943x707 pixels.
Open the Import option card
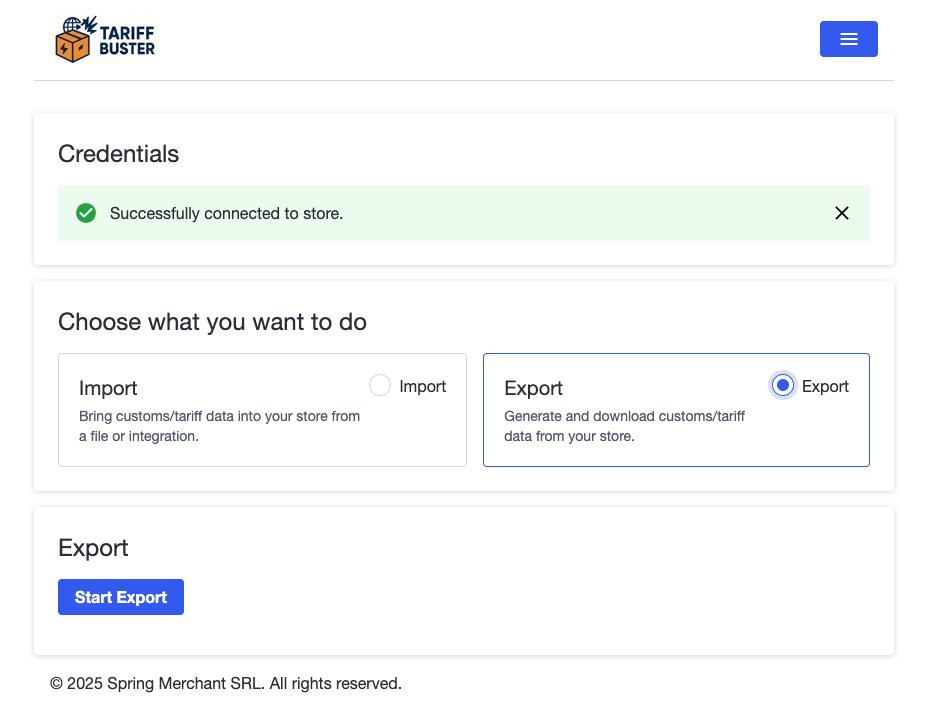point(262,410)
